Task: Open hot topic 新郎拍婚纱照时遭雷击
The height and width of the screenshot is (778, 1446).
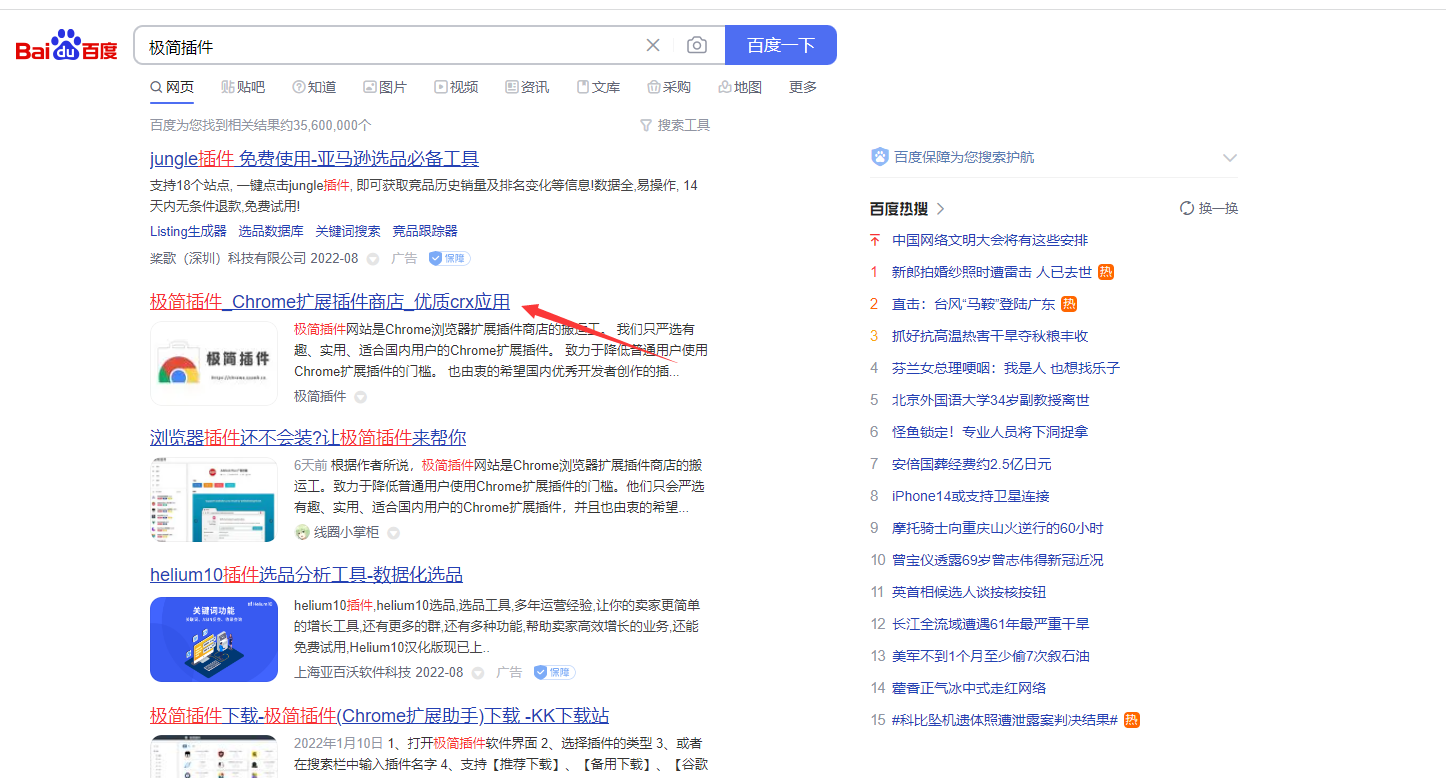Action: 992,272
